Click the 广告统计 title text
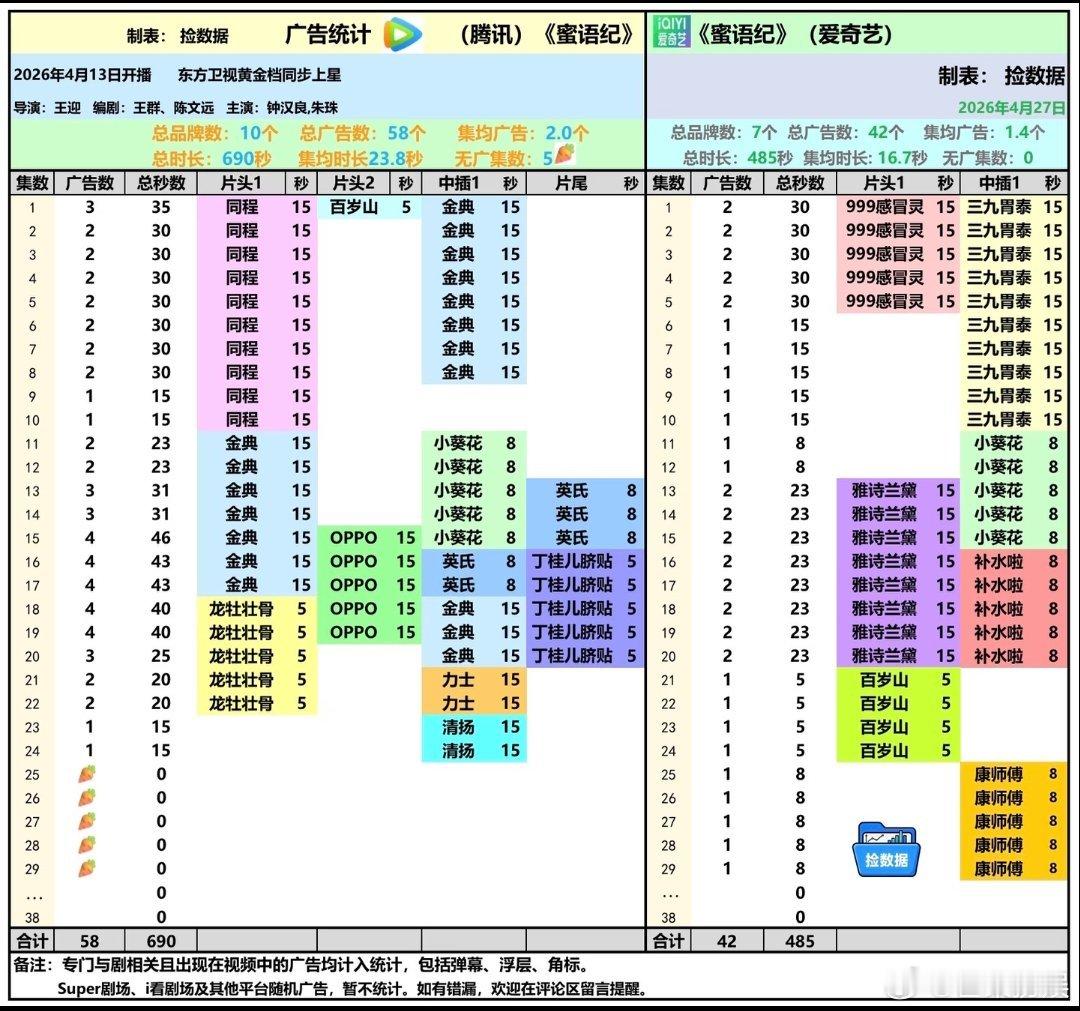This screenshot has height=1011, width=1080. coord(328,34)
